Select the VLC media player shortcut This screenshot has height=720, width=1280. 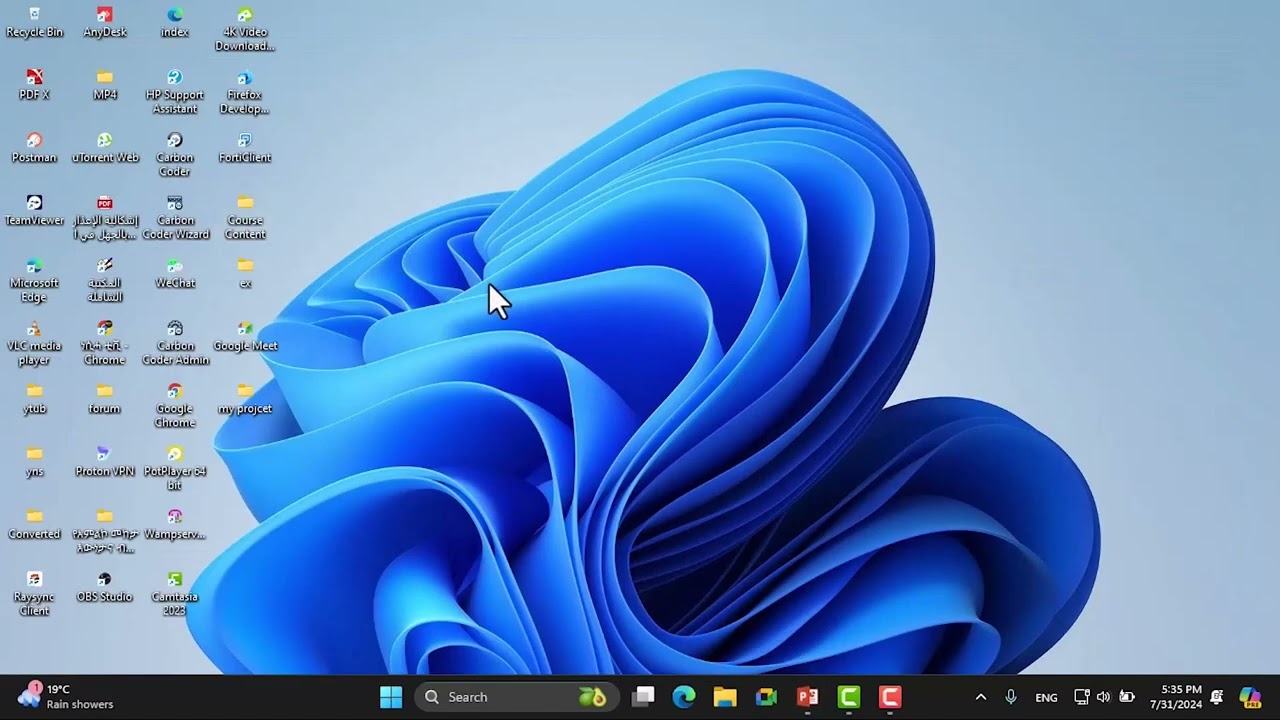tap(34, 345)
